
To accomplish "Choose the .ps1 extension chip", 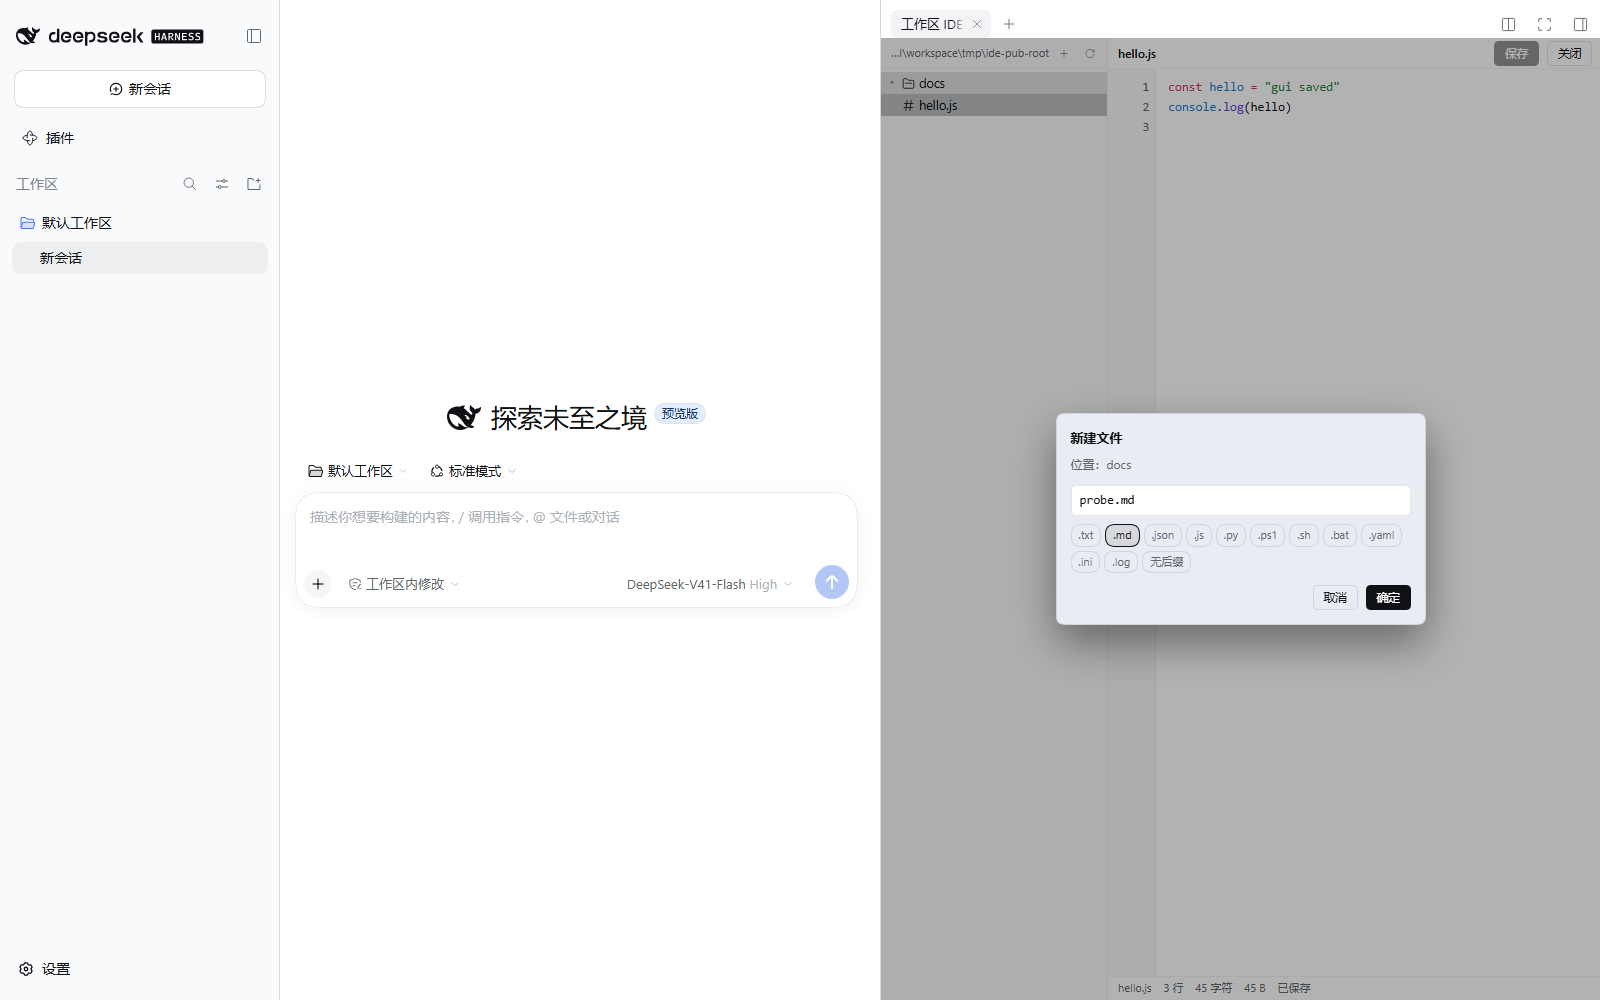I will click(x=1267, y=536).
